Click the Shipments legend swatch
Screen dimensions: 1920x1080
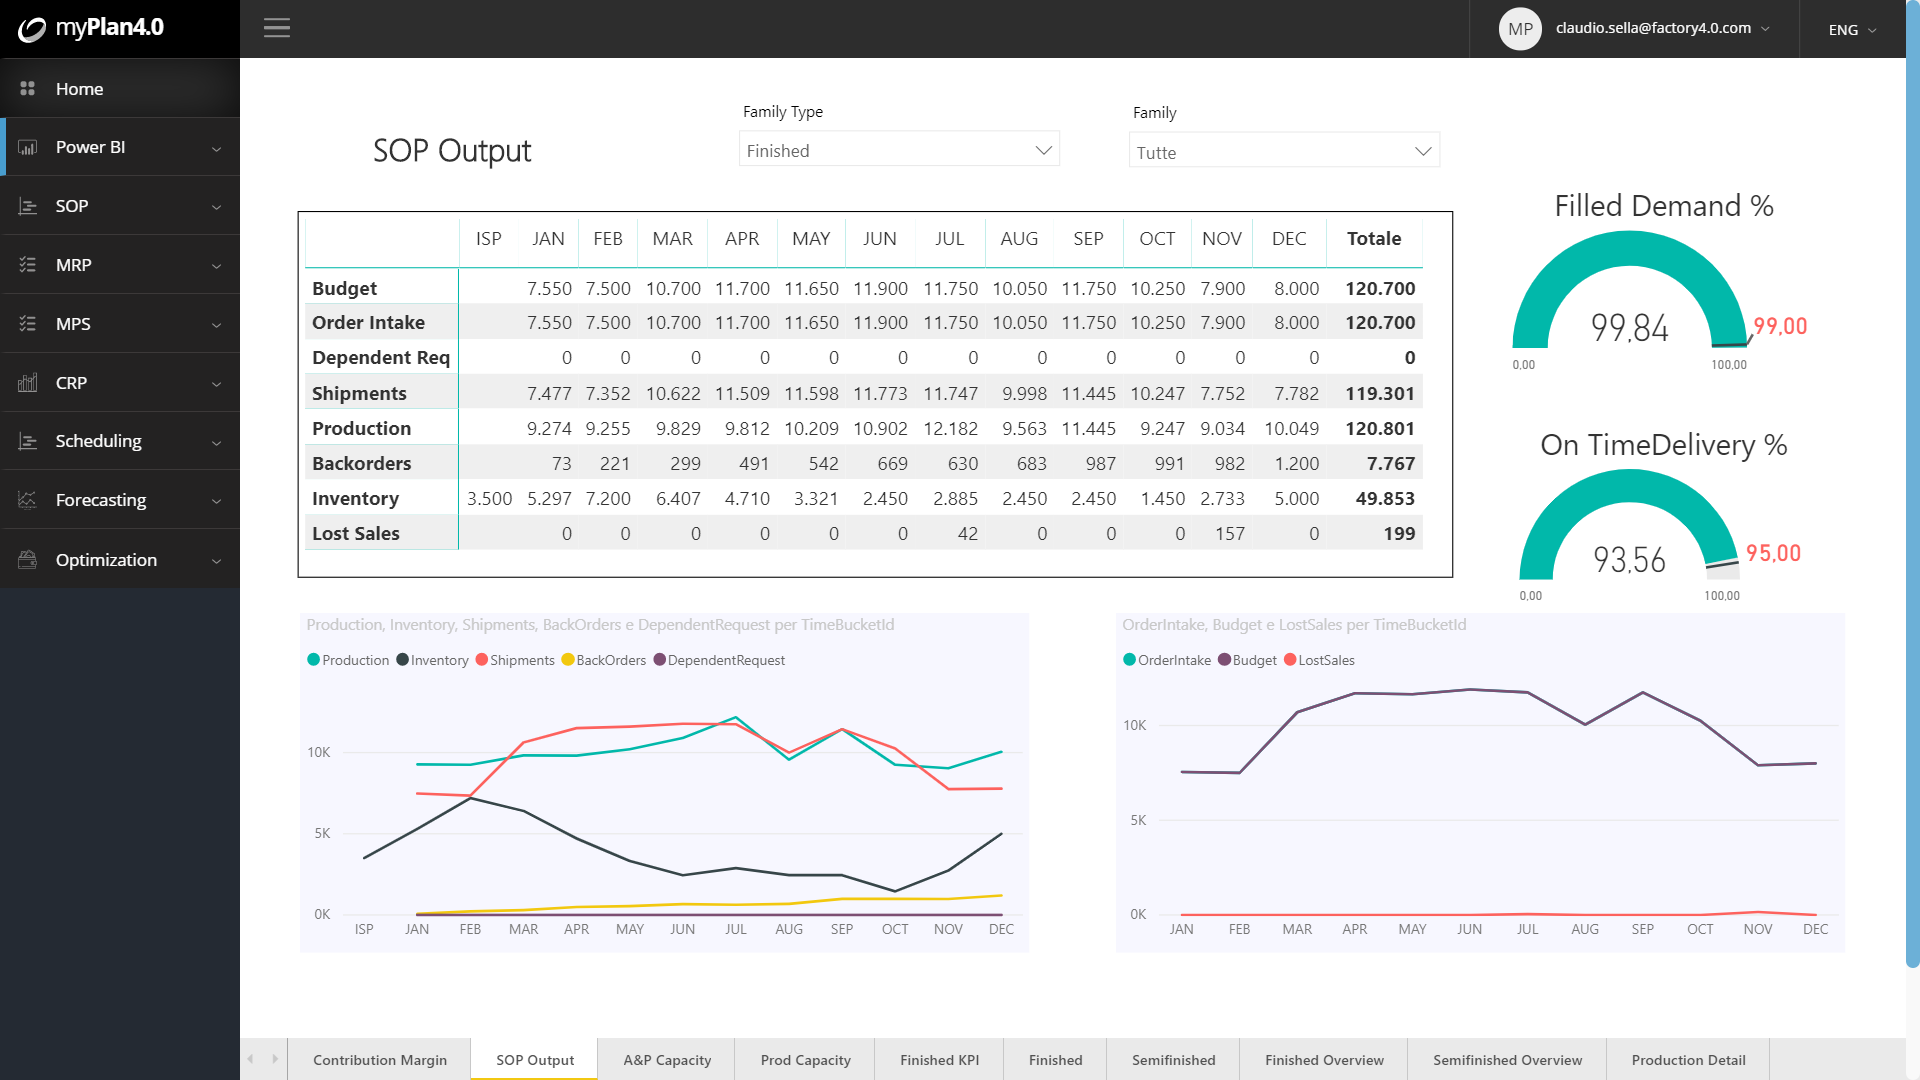coord(481,660)
